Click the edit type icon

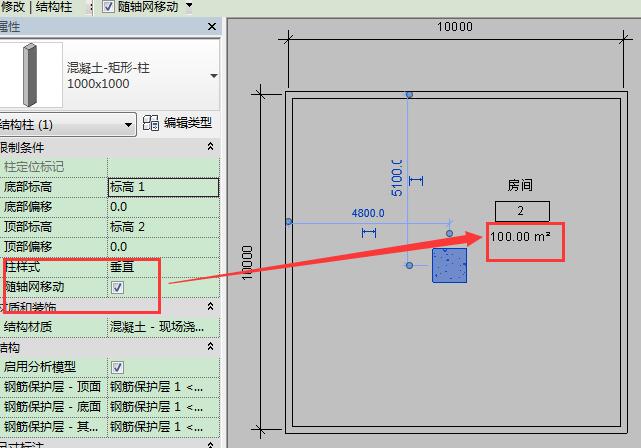pyautogui.click(x=150, y=123)
